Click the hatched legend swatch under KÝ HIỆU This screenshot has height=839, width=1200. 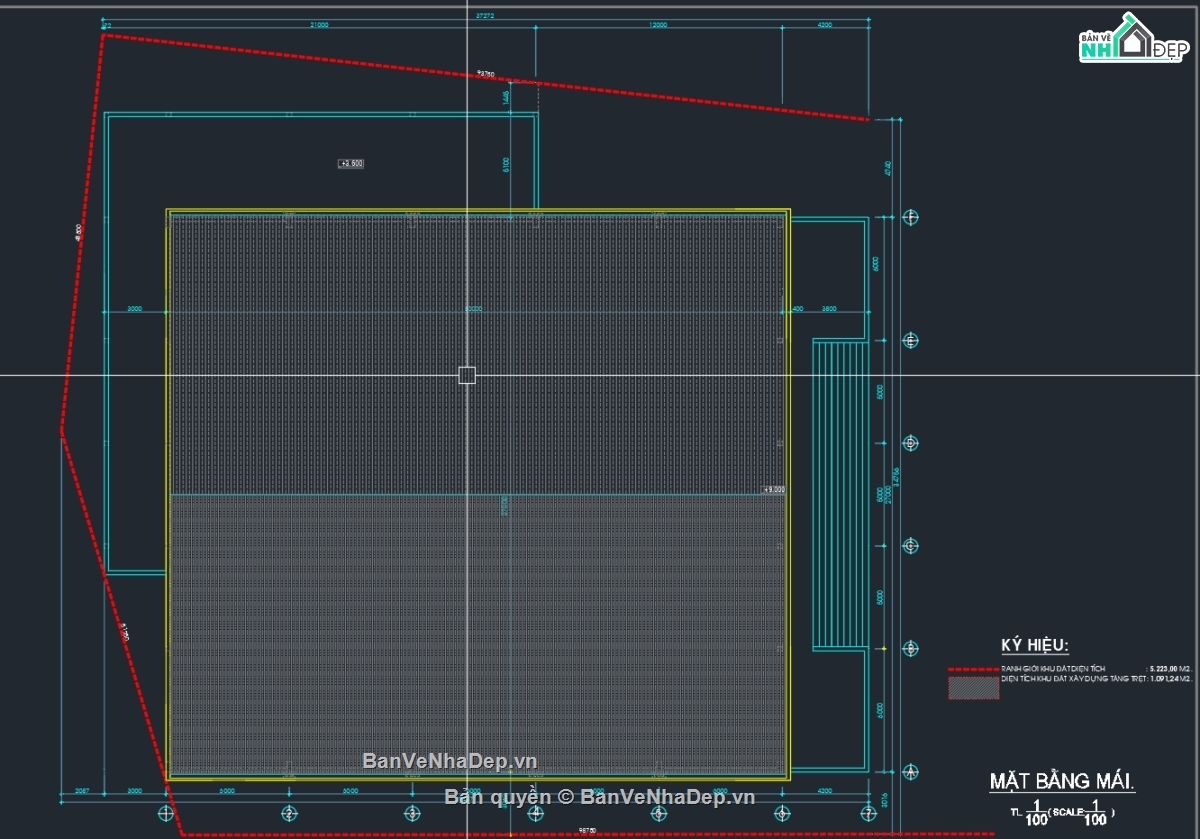974,688
